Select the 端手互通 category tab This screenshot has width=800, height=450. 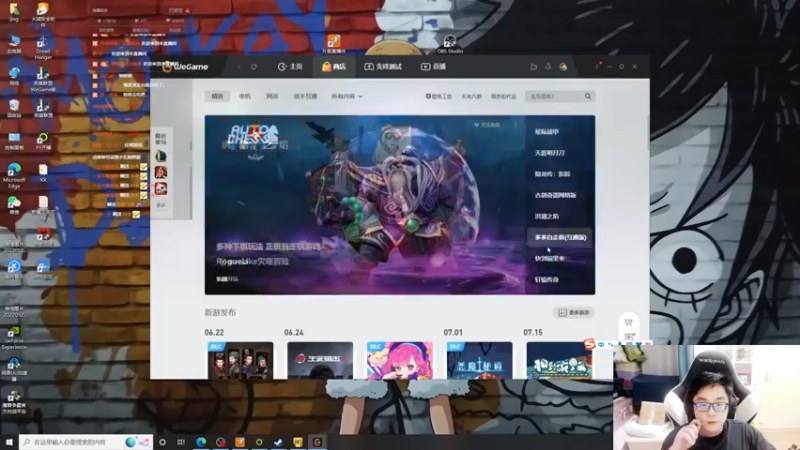pos(305,96)
